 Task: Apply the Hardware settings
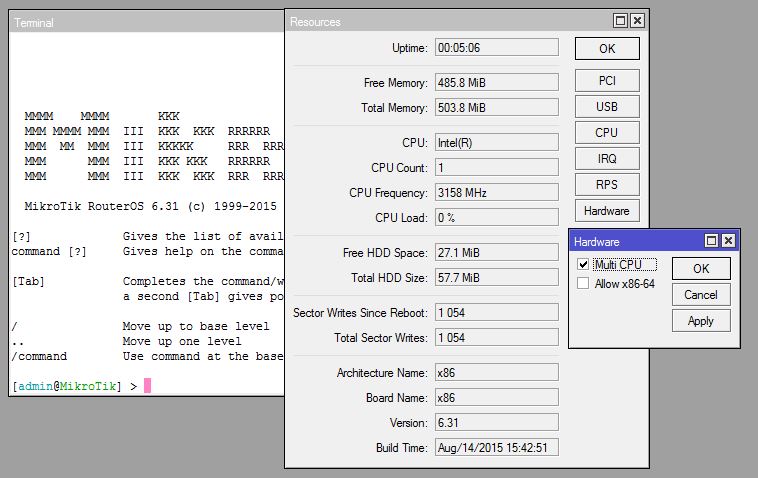click(701, 321)
